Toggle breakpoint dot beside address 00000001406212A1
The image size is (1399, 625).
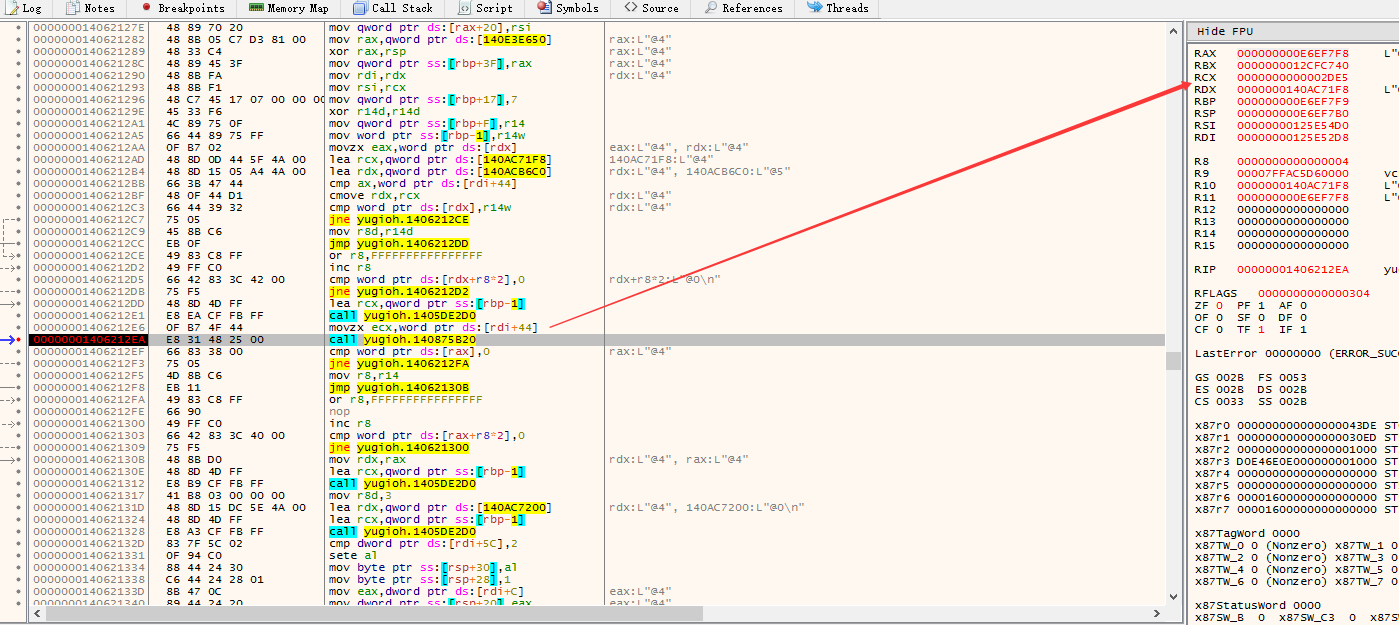tap(19, 123)
